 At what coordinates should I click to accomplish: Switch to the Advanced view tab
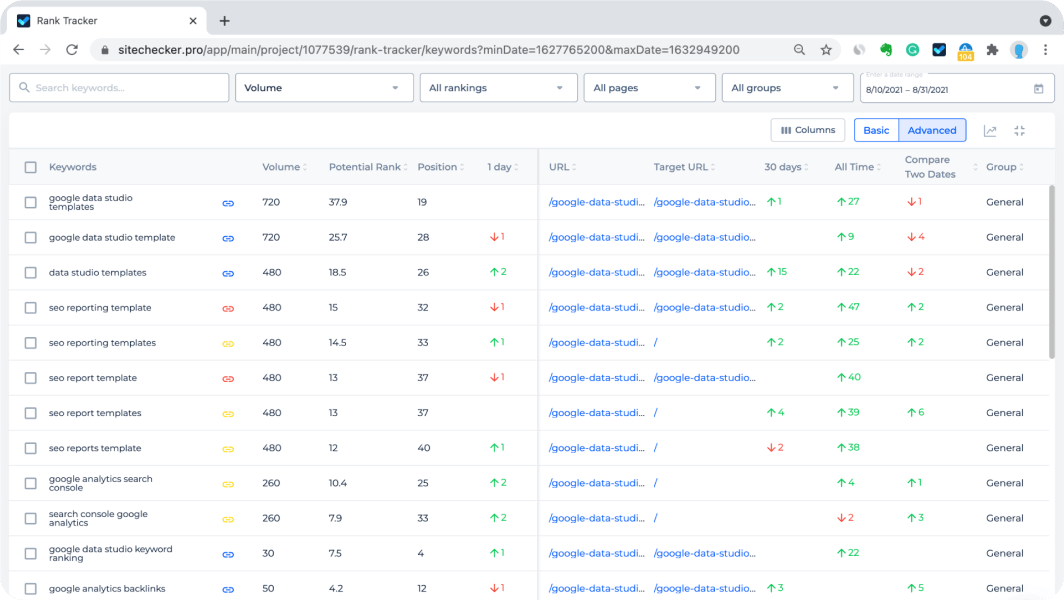932,130
